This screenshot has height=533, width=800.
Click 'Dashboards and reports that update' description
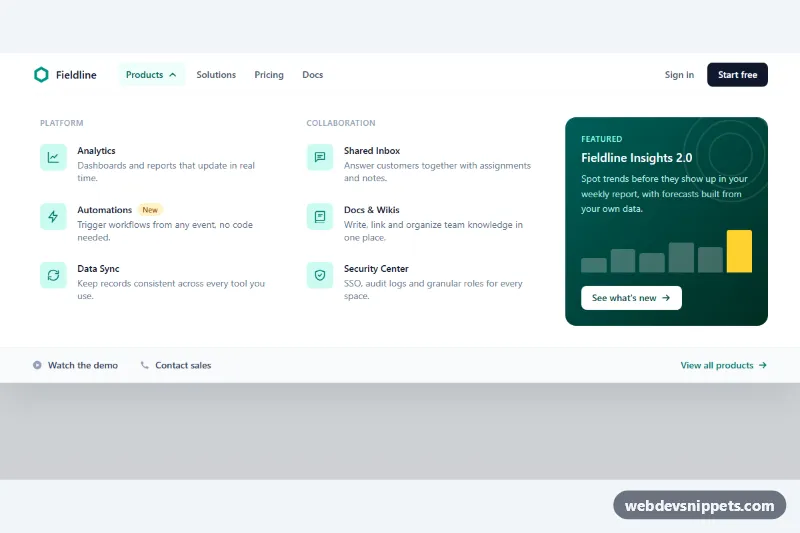coord(166,171)
